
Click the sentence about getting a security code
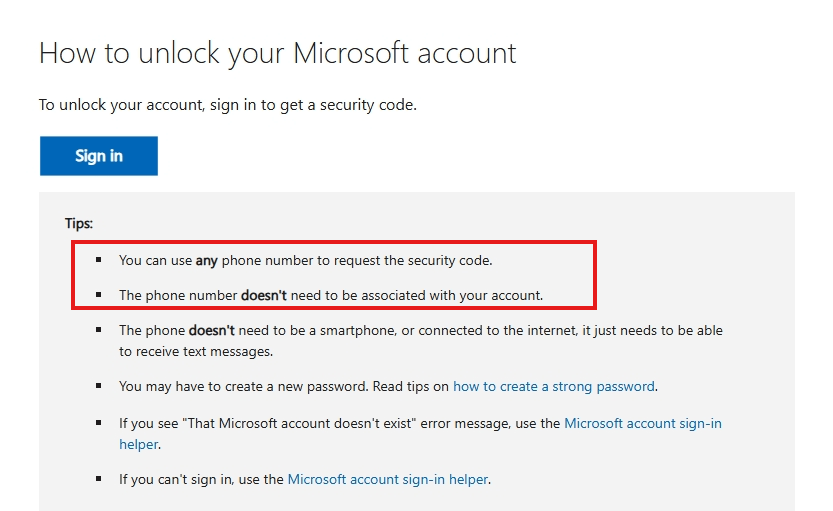pos(228,105)
